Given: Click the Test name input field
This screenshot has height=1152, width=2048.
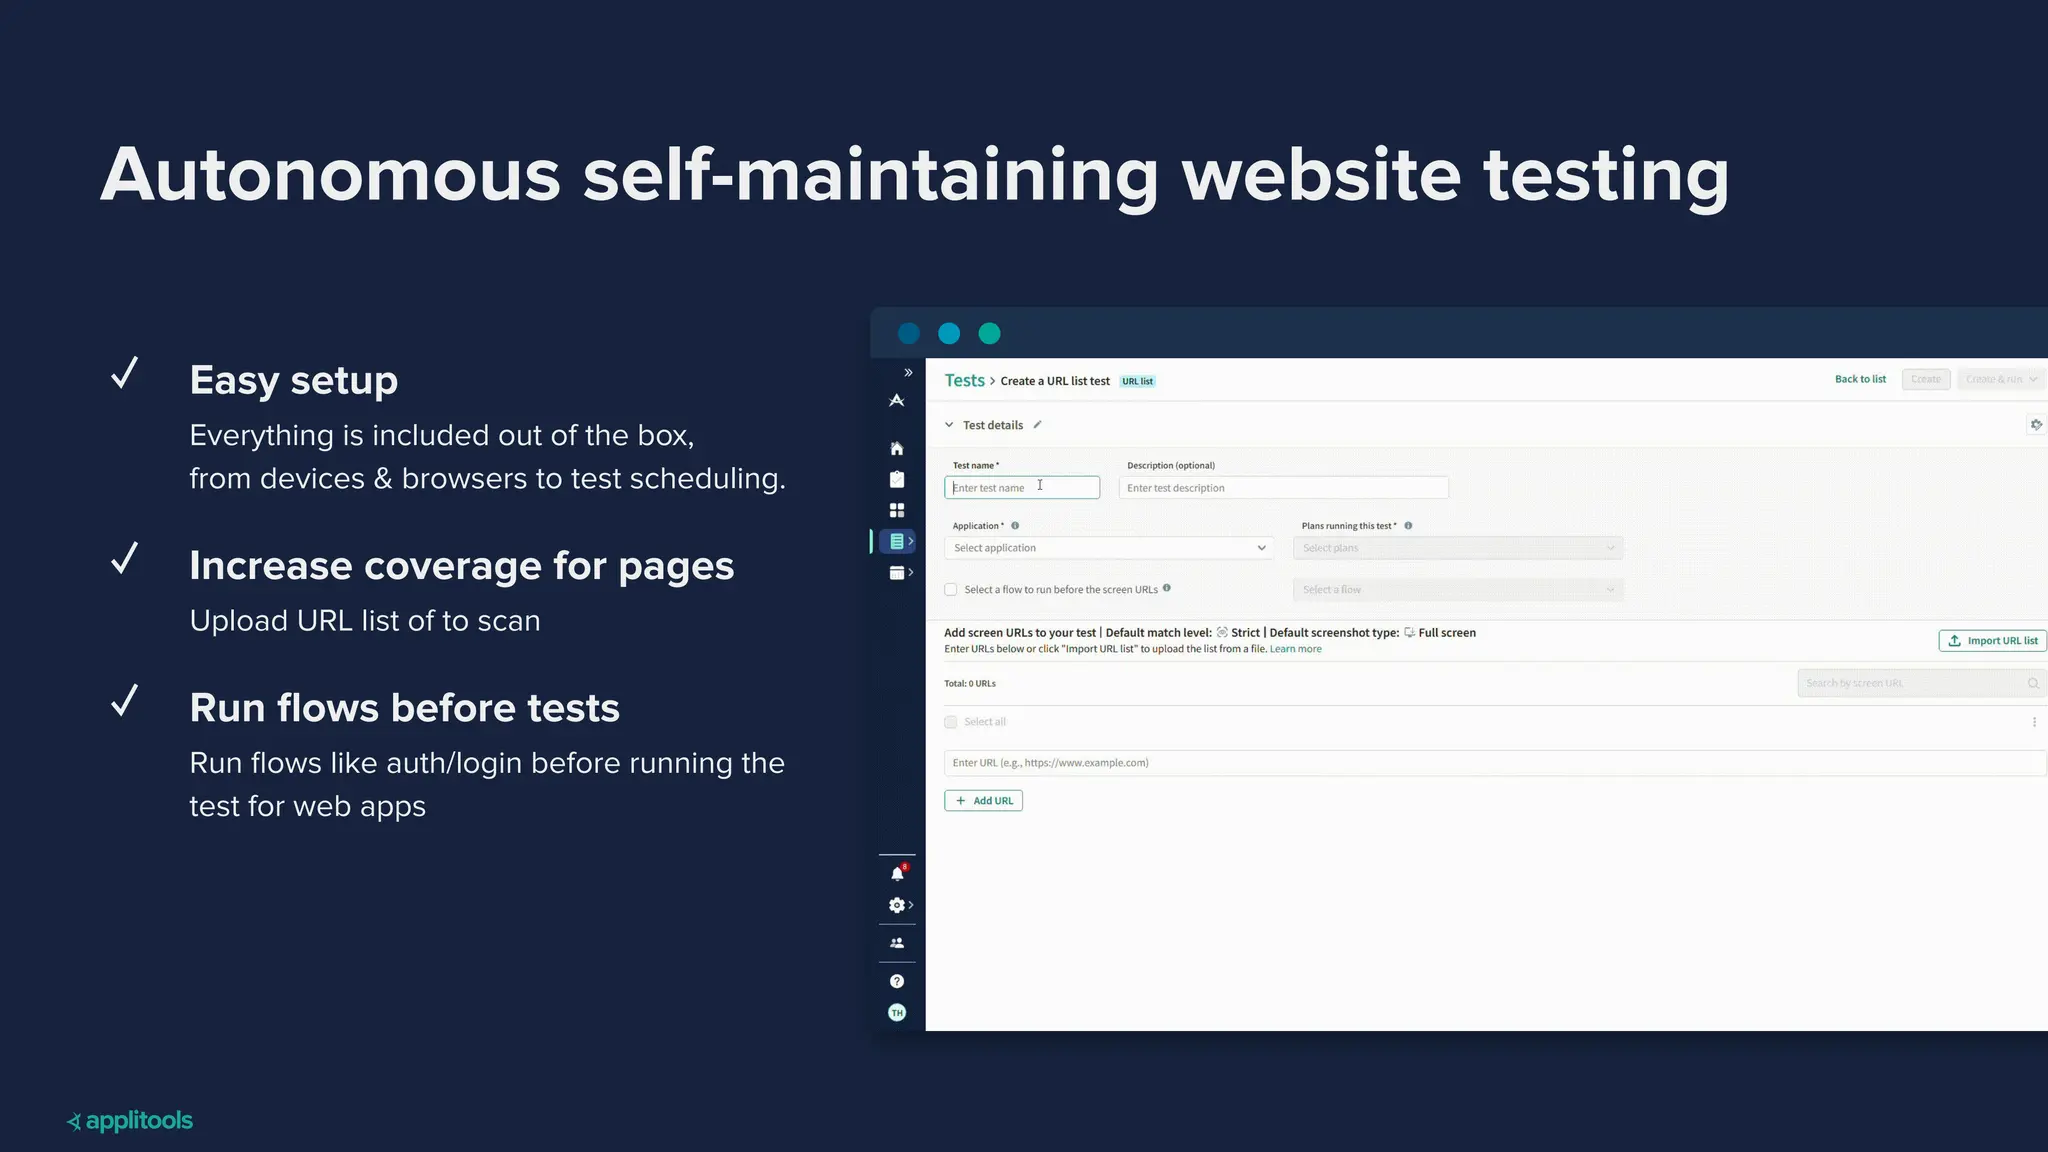Looking at the screenshot, I should coord(1022,488).
